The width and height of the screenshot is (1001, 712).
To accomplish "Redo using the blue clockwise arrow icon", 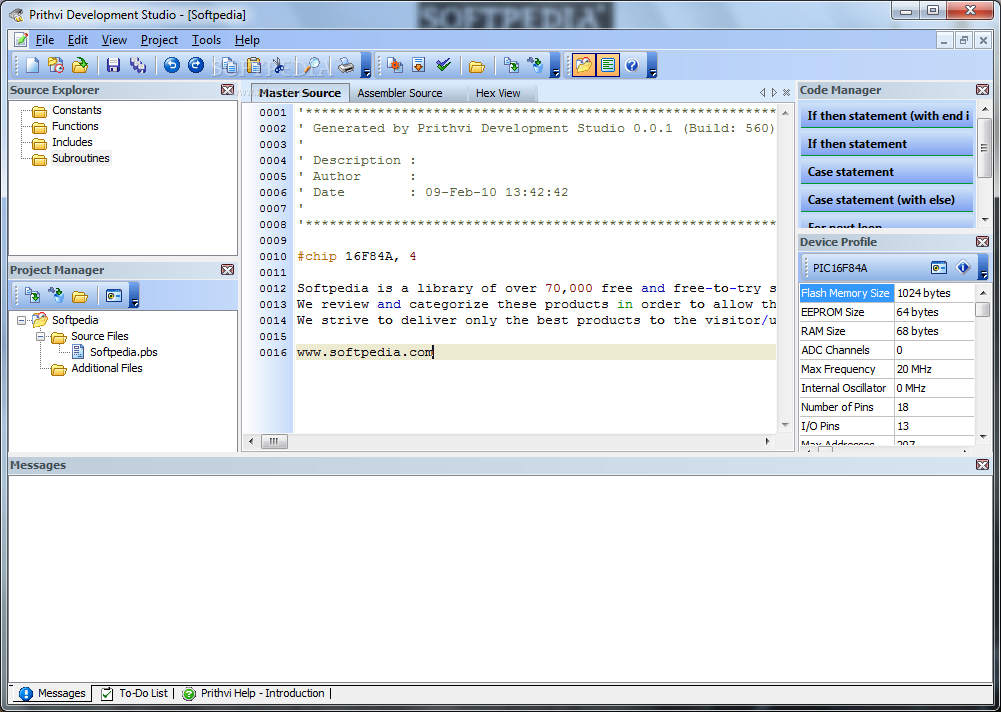I will (x=196, y=65).
